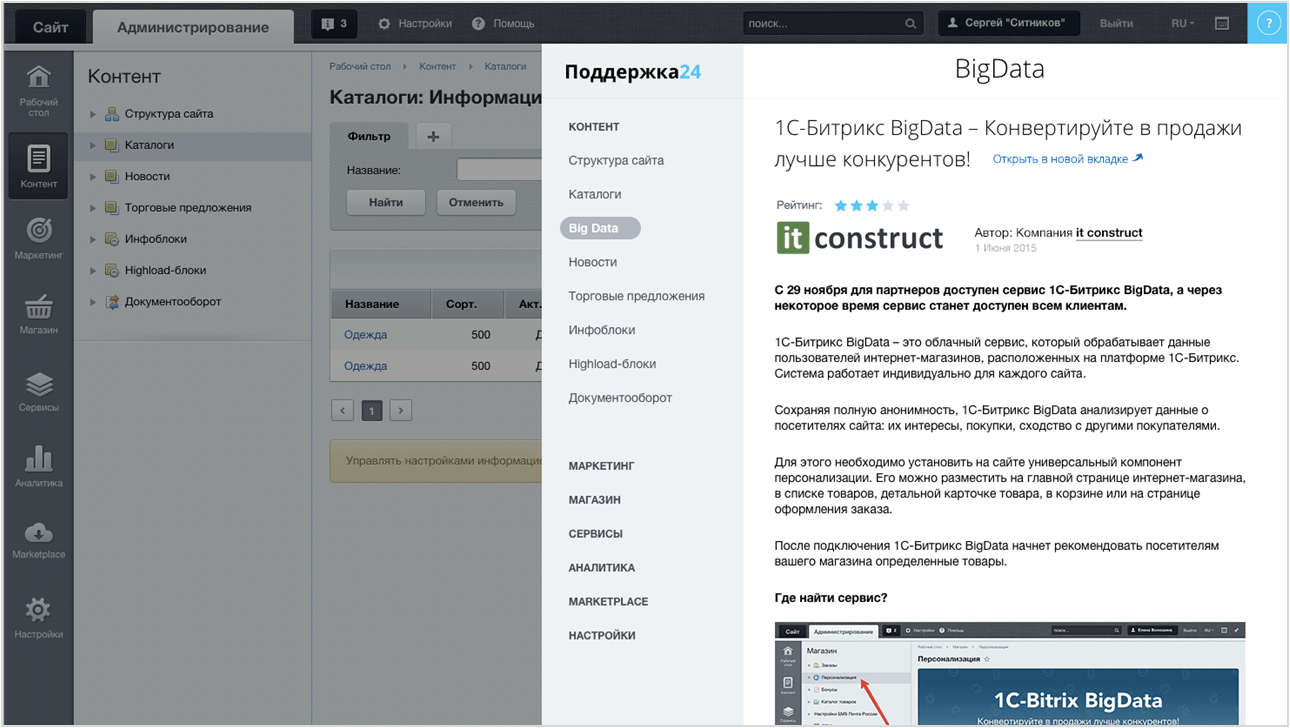Select Big Data in Поддержка24 menu
1290x728 pixels.
click(x=600, y=228)
